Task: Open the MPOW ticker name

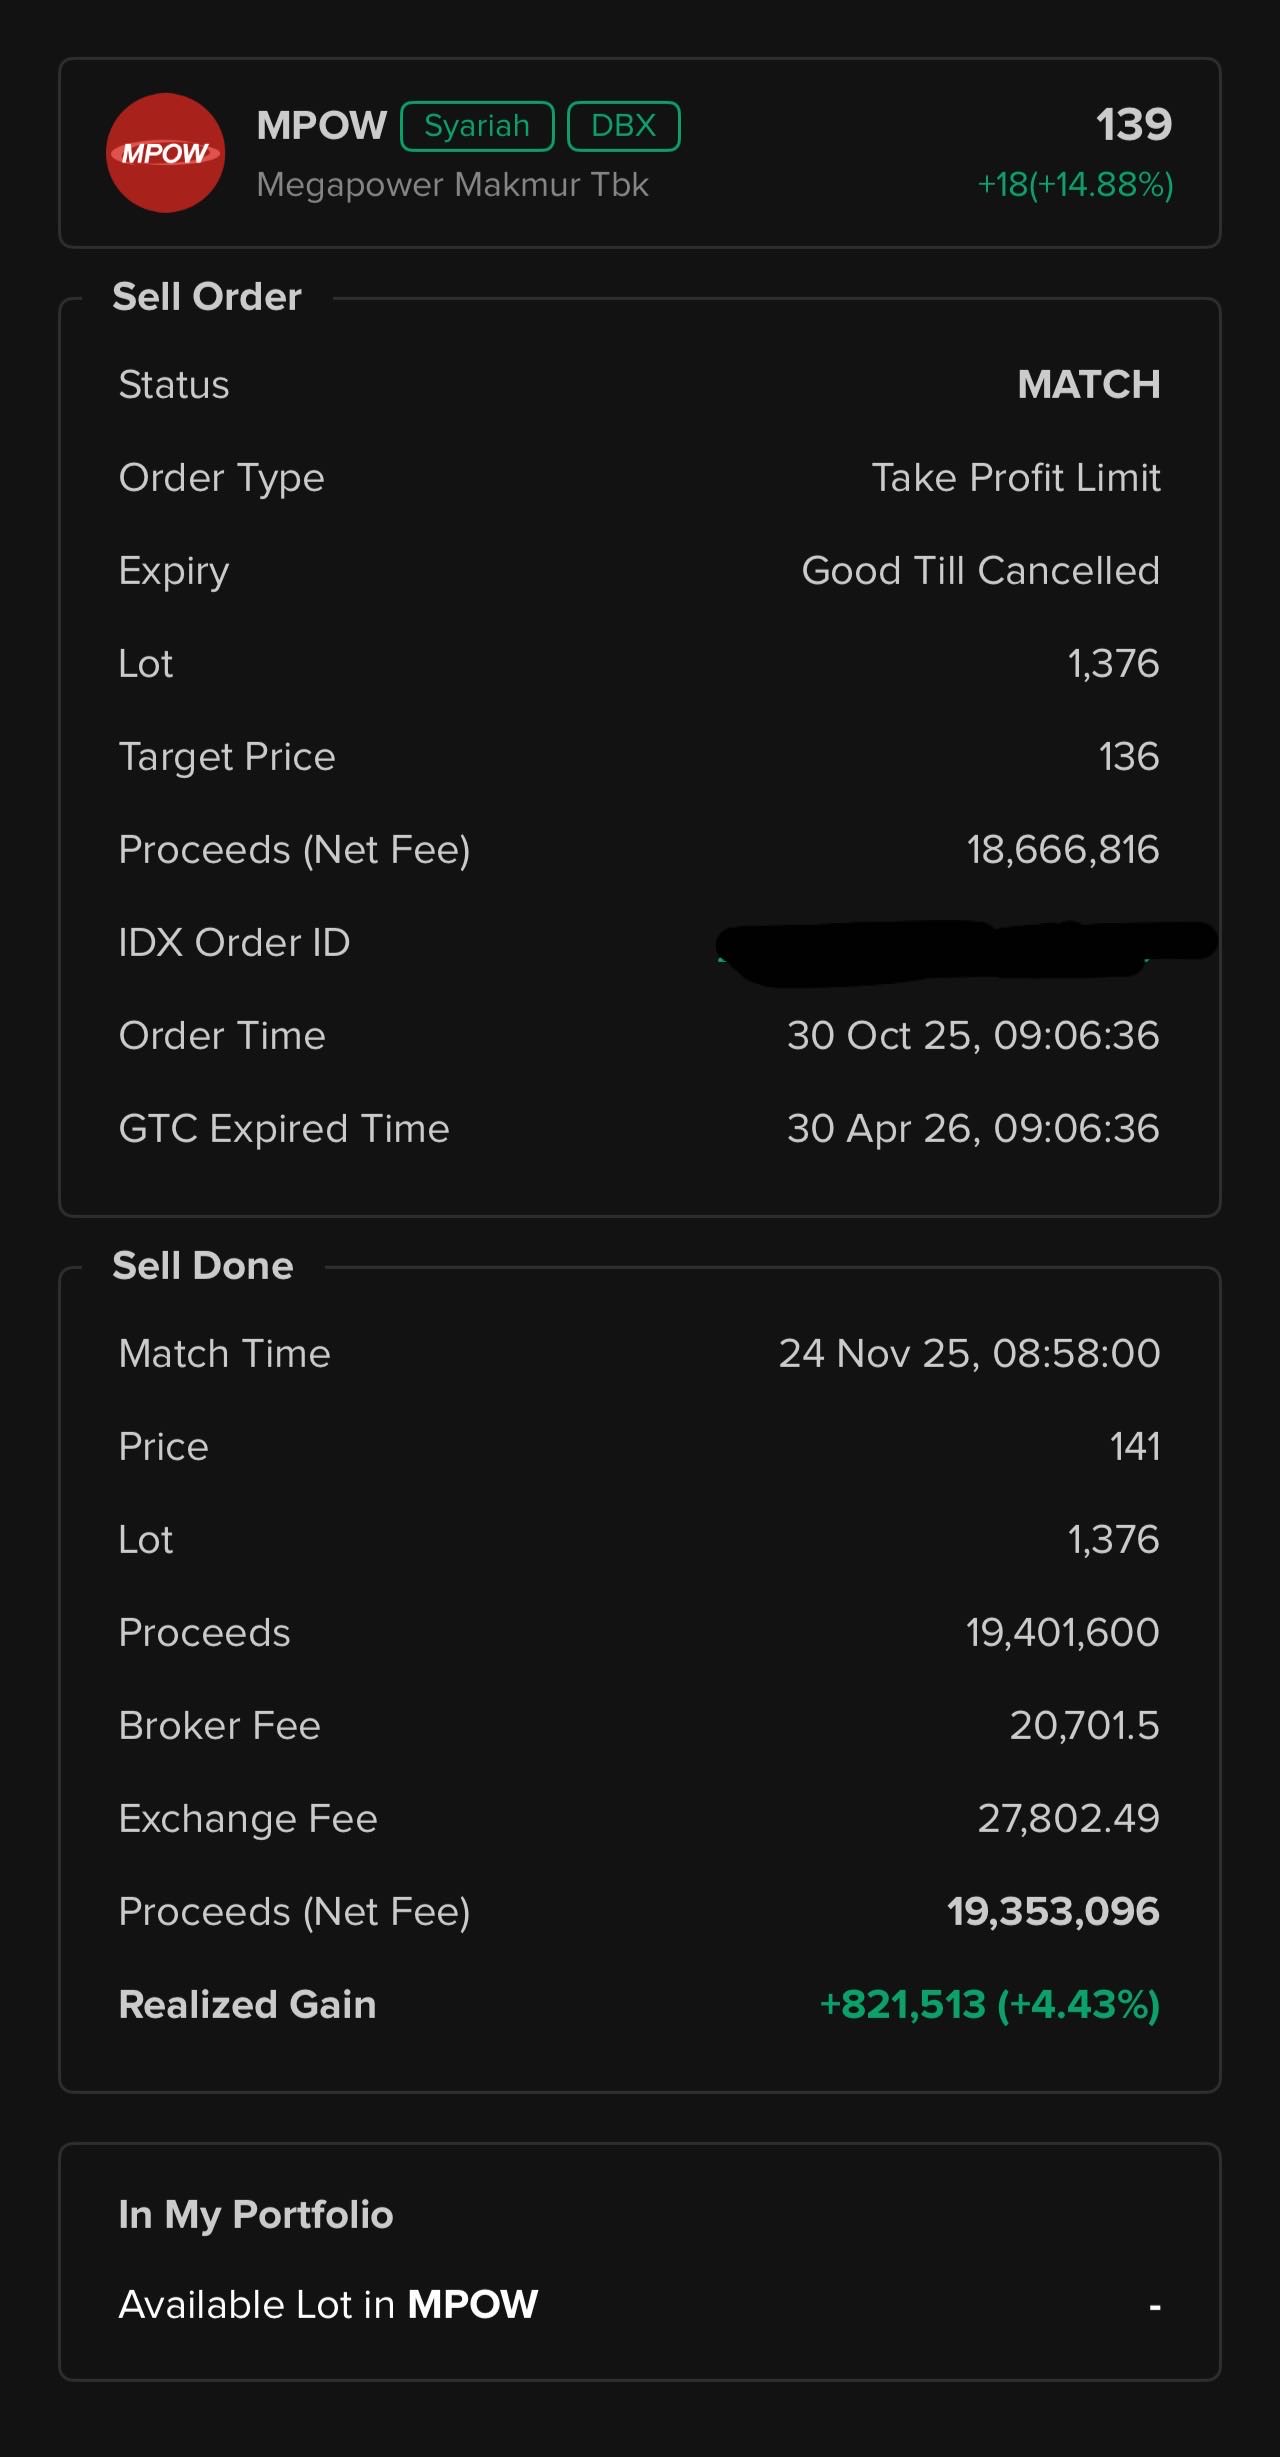Action: click(x=321, y=126)
